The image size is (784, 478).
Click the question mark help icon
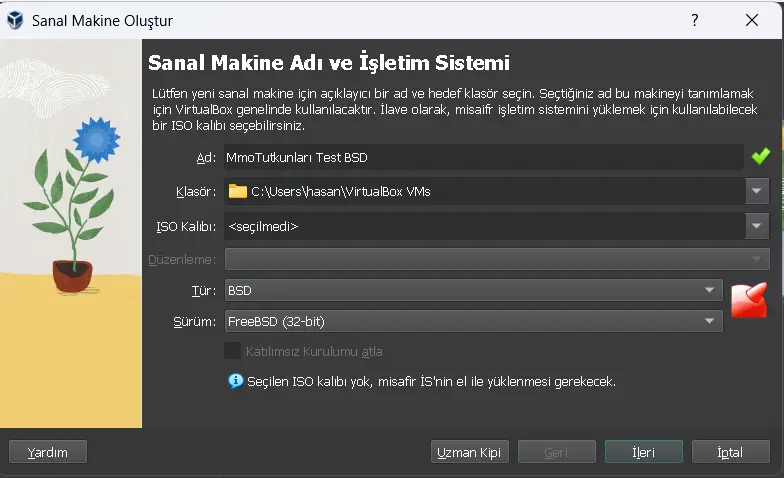[x=694, y=20]
